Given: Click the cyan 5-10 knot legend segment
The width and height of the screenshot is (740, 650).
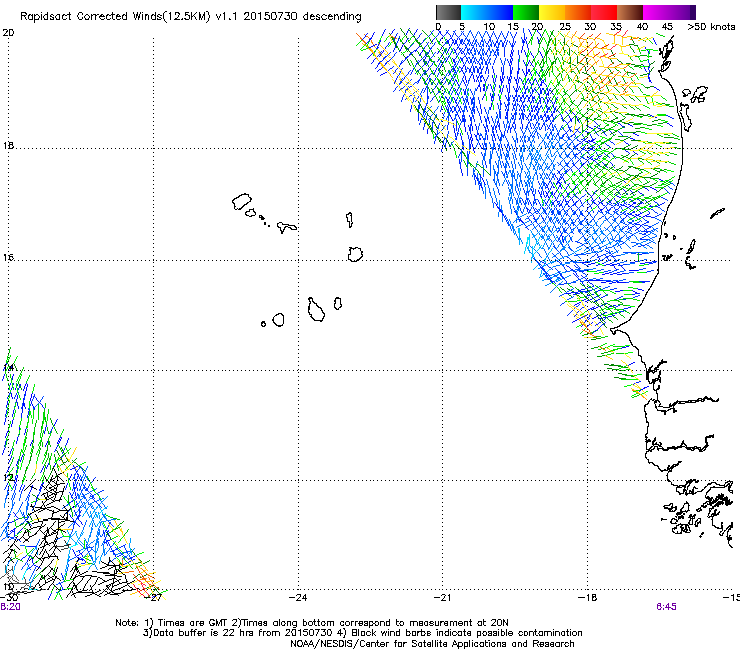Looking at the screenshot, I should point(474,12).
